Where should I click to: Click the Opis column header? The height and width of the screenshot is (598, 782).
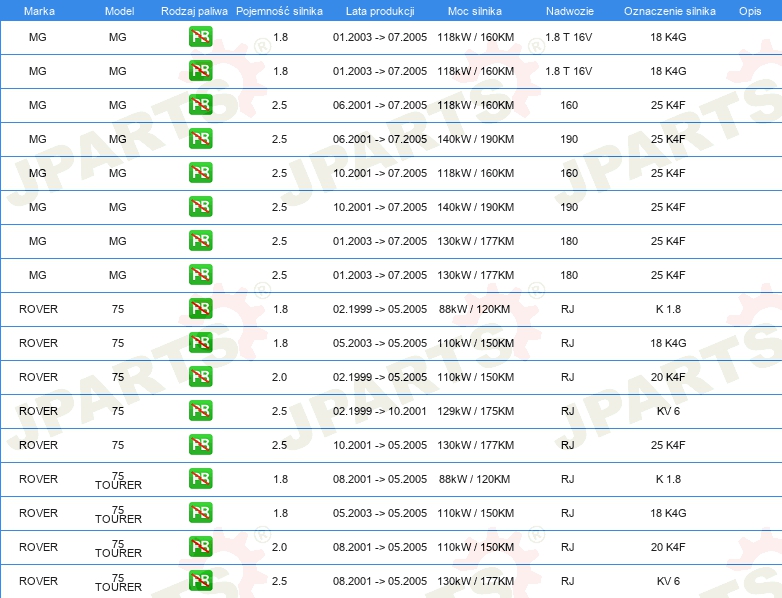click(x=750, y=11)
